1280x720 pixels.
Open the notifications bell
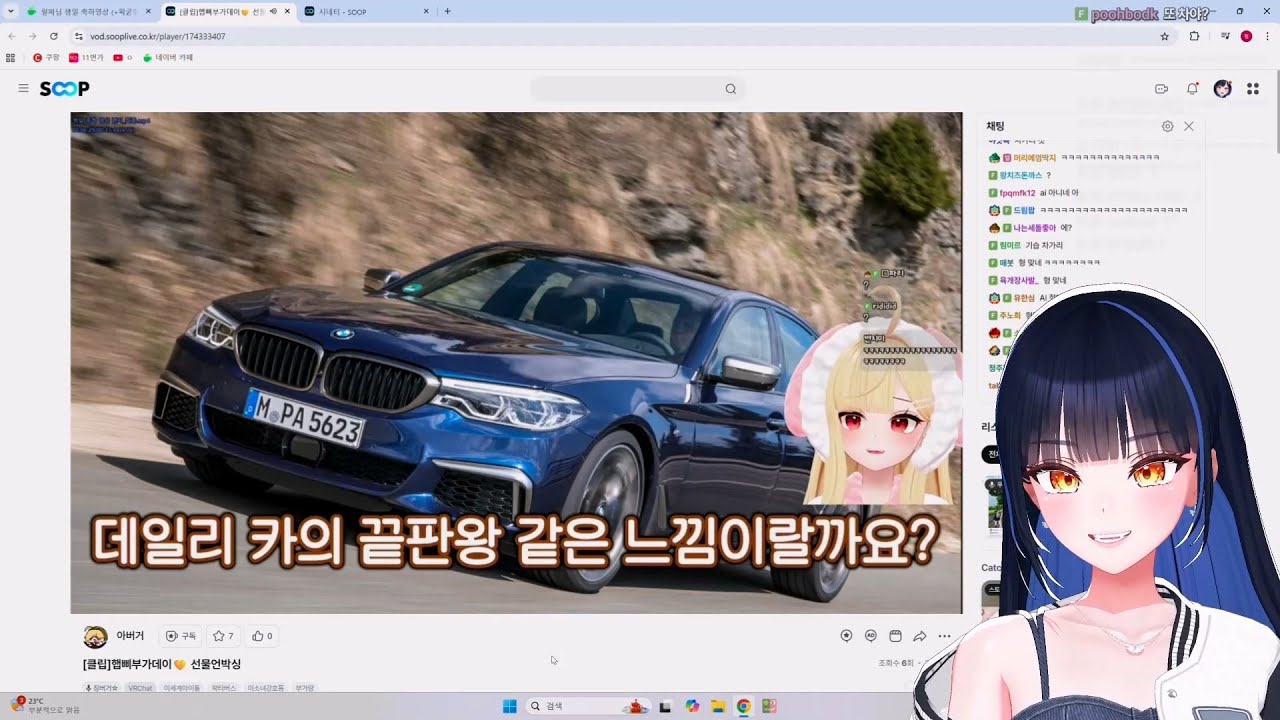[1192, 89]
